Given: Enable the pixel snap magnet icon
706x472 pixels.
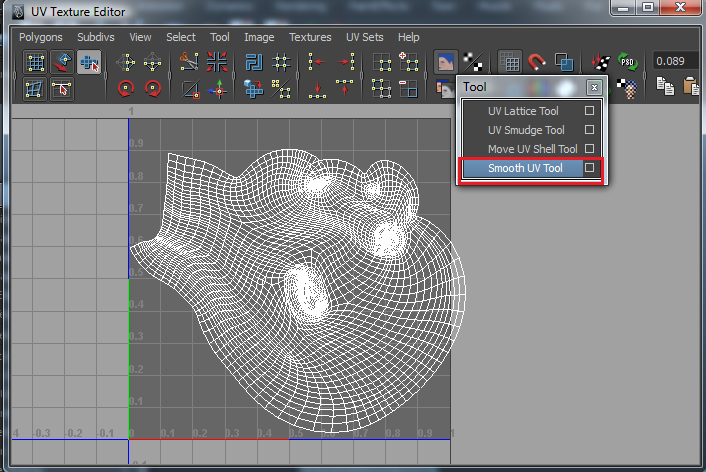Looking at the screenshot, I should pyautogui.click(x=537, y=62).
